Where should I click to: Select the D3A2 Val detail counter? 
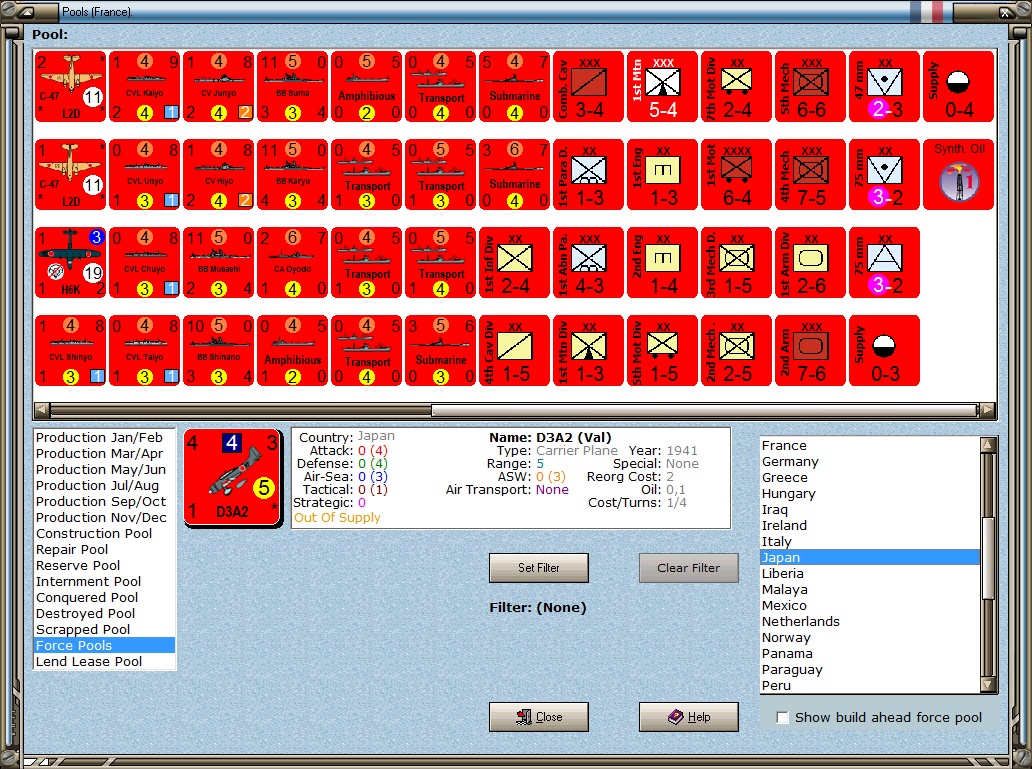point(233,477)
